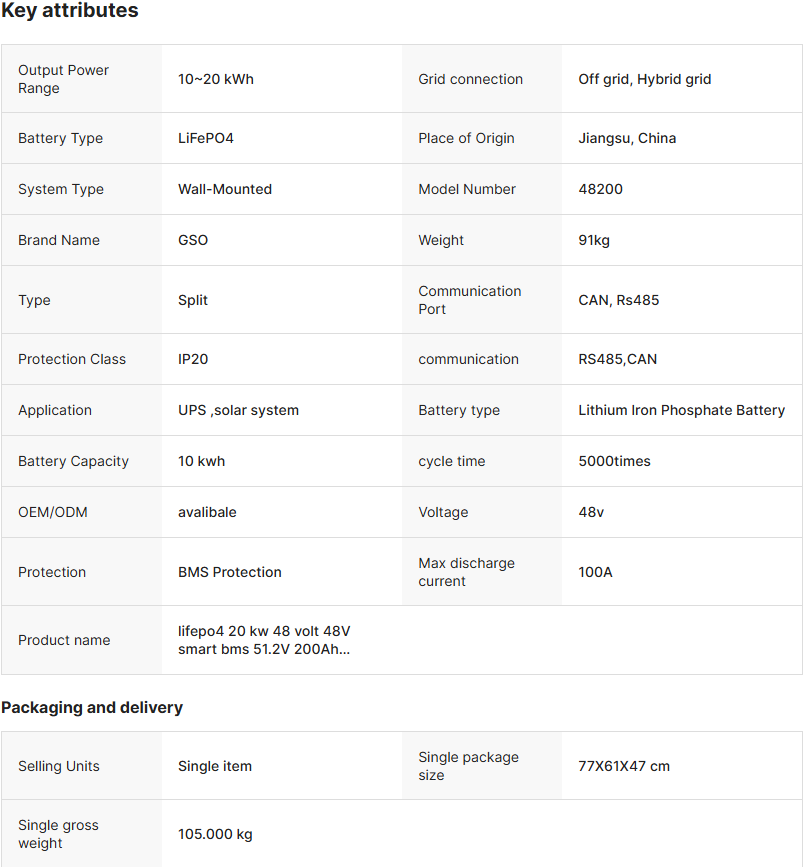Select the Off grid, Hybrid grid value

tap(645, 79)
